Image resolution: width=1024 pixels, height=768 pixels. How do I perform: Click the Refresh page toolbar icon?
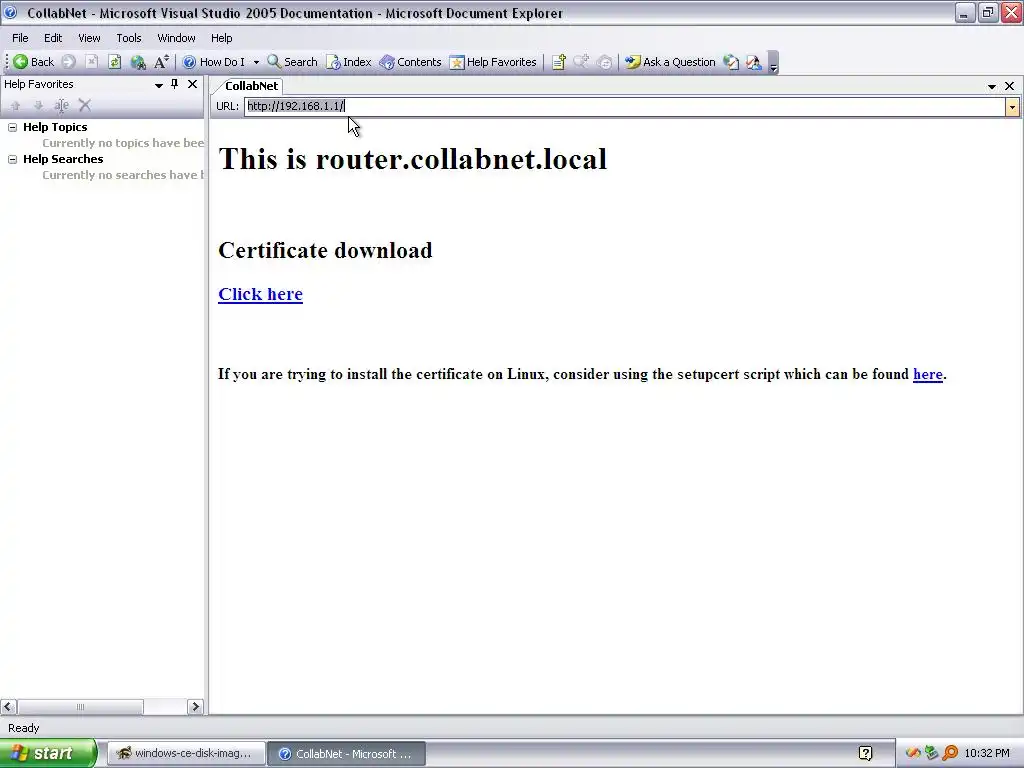click(114, 62)
